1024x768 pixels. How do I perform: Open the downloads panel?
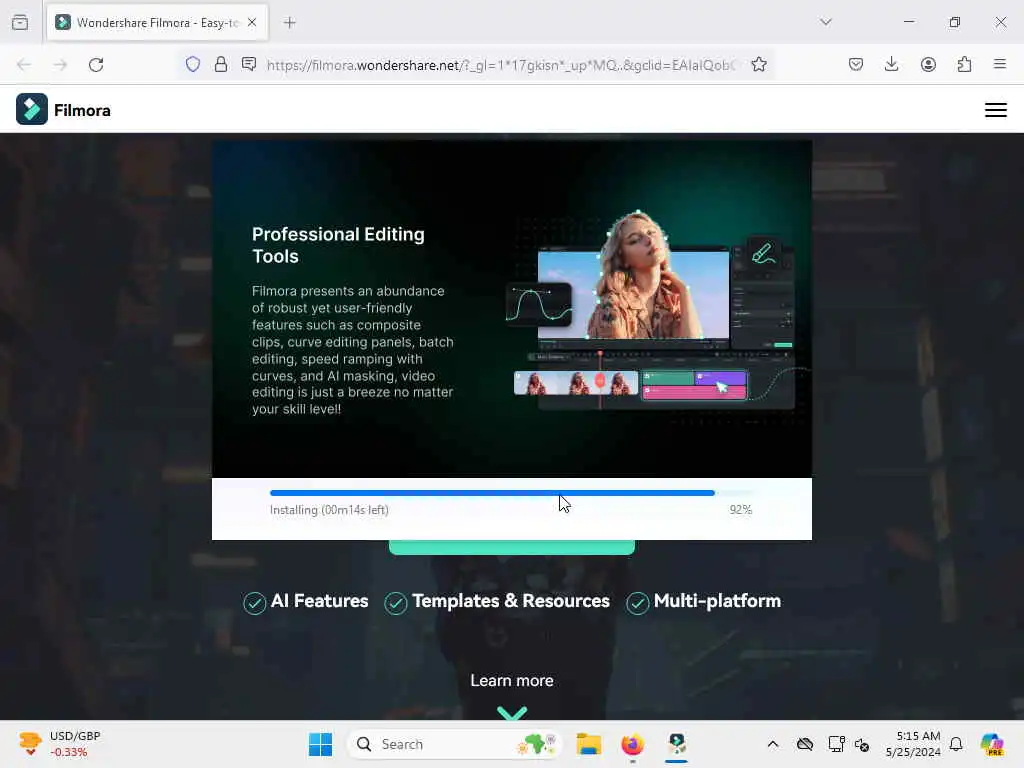[891, 64]
